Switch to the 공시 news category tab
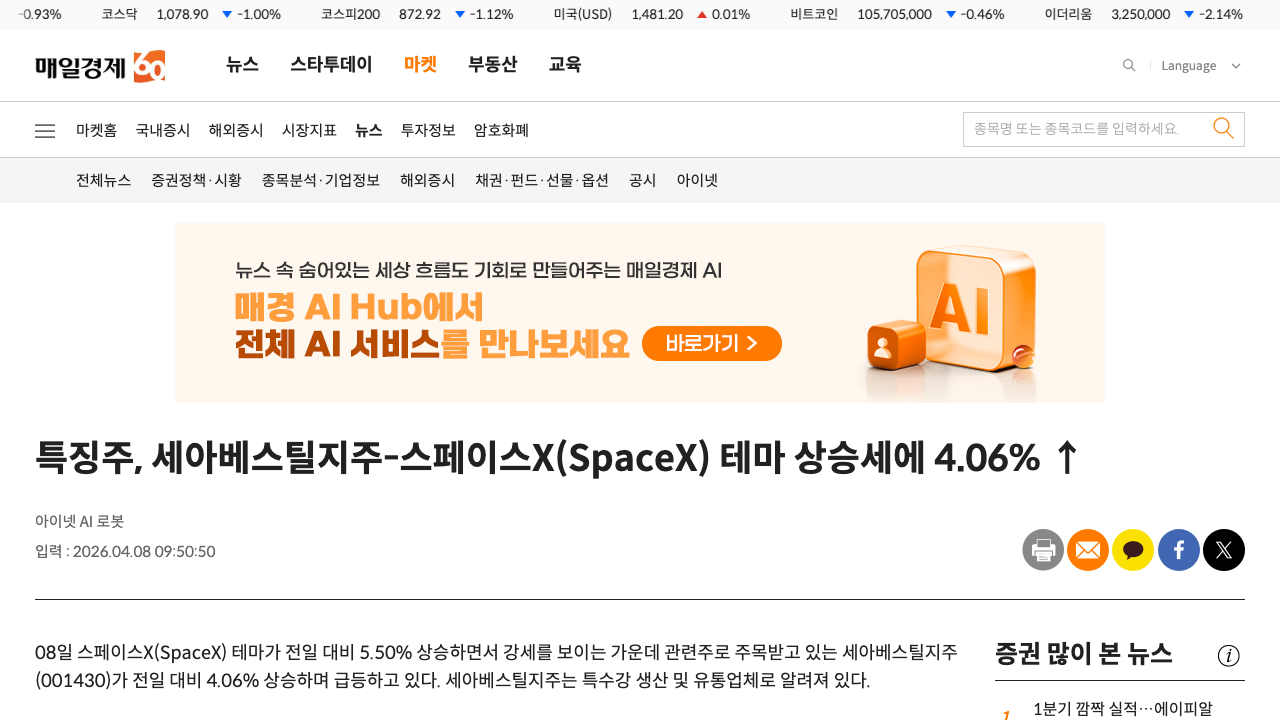Image resolution: width=1280 pixels, height=720 pixels. [642, 180]
